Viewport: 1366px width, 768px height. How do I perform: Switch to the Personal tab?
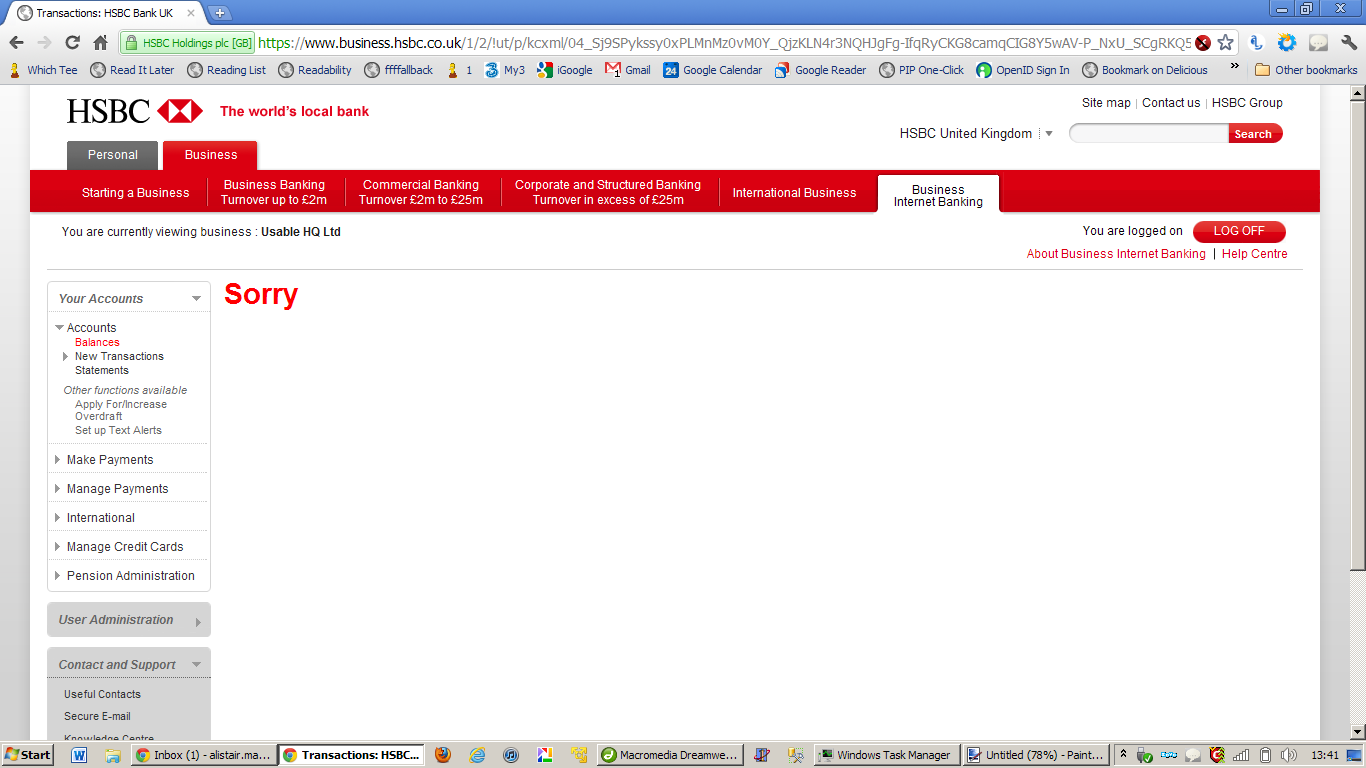tap(113, 155)
